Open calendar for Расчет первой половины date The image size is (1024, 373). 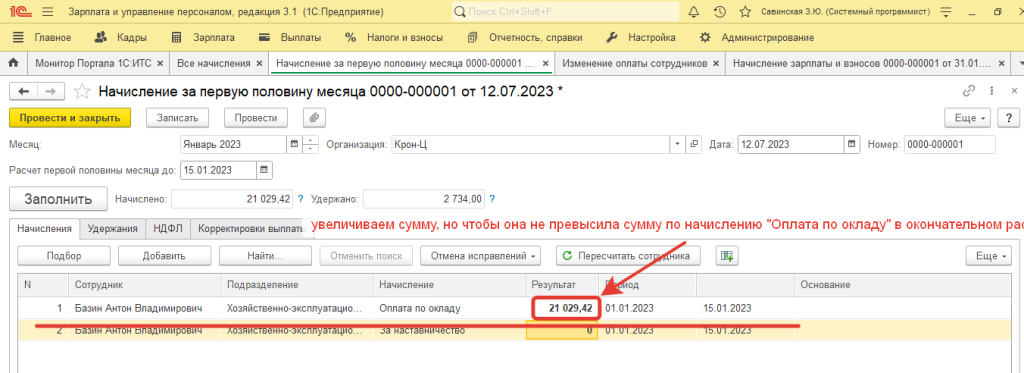pos(264,170)
